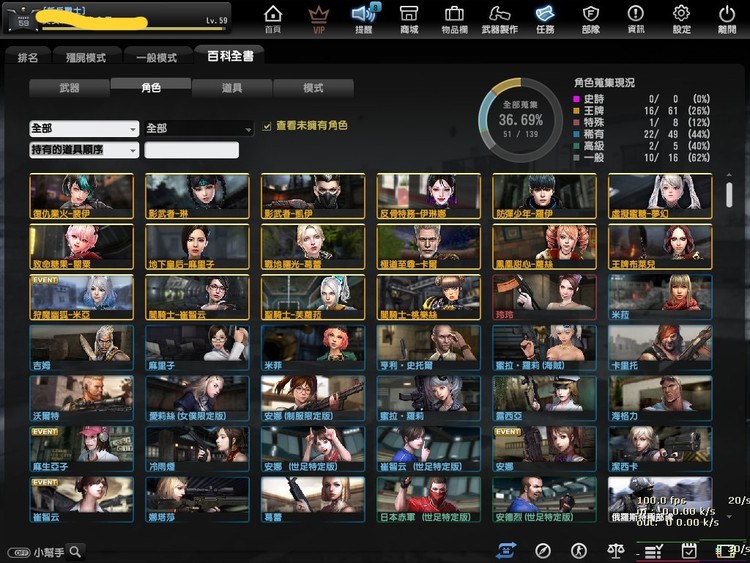Select the 武器 category tab

click(x=69, y=88)
